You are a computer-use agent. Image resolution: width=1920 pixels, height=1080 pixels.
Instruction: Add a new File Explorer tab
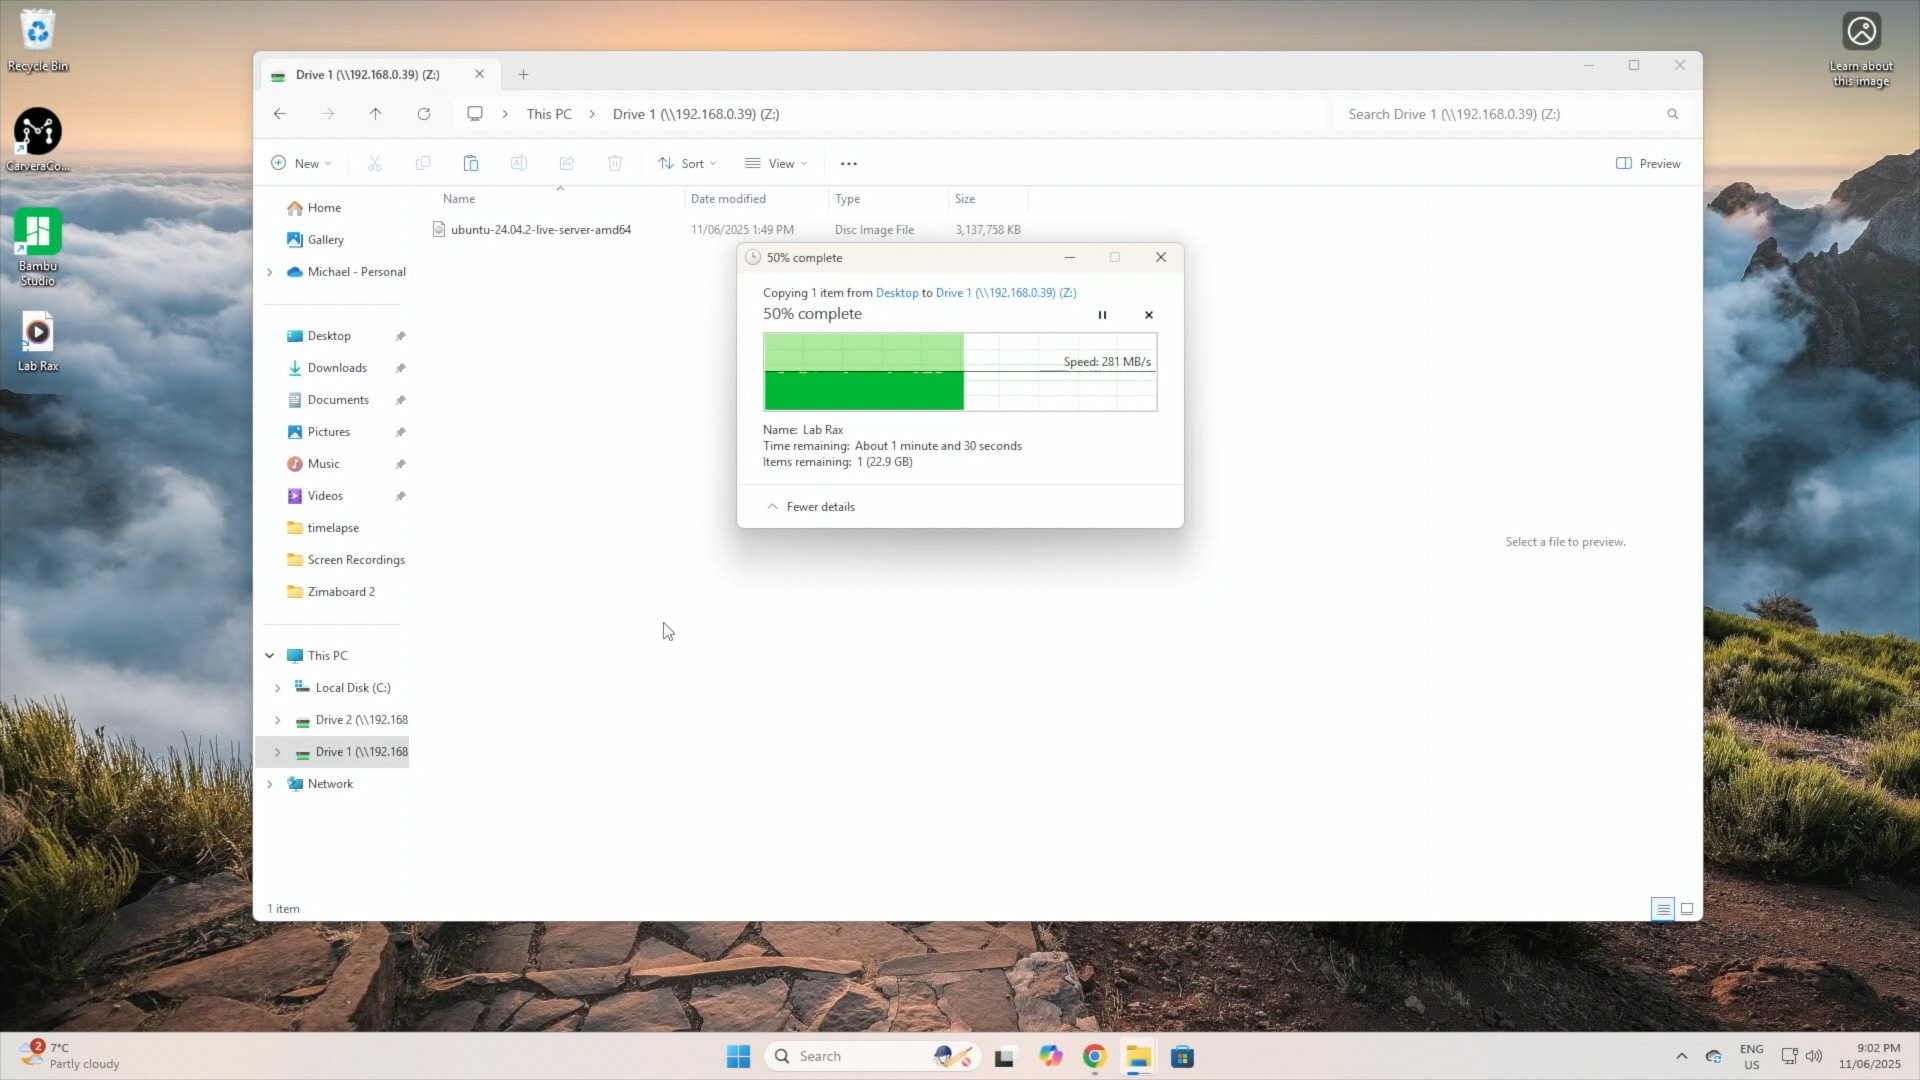523,75
